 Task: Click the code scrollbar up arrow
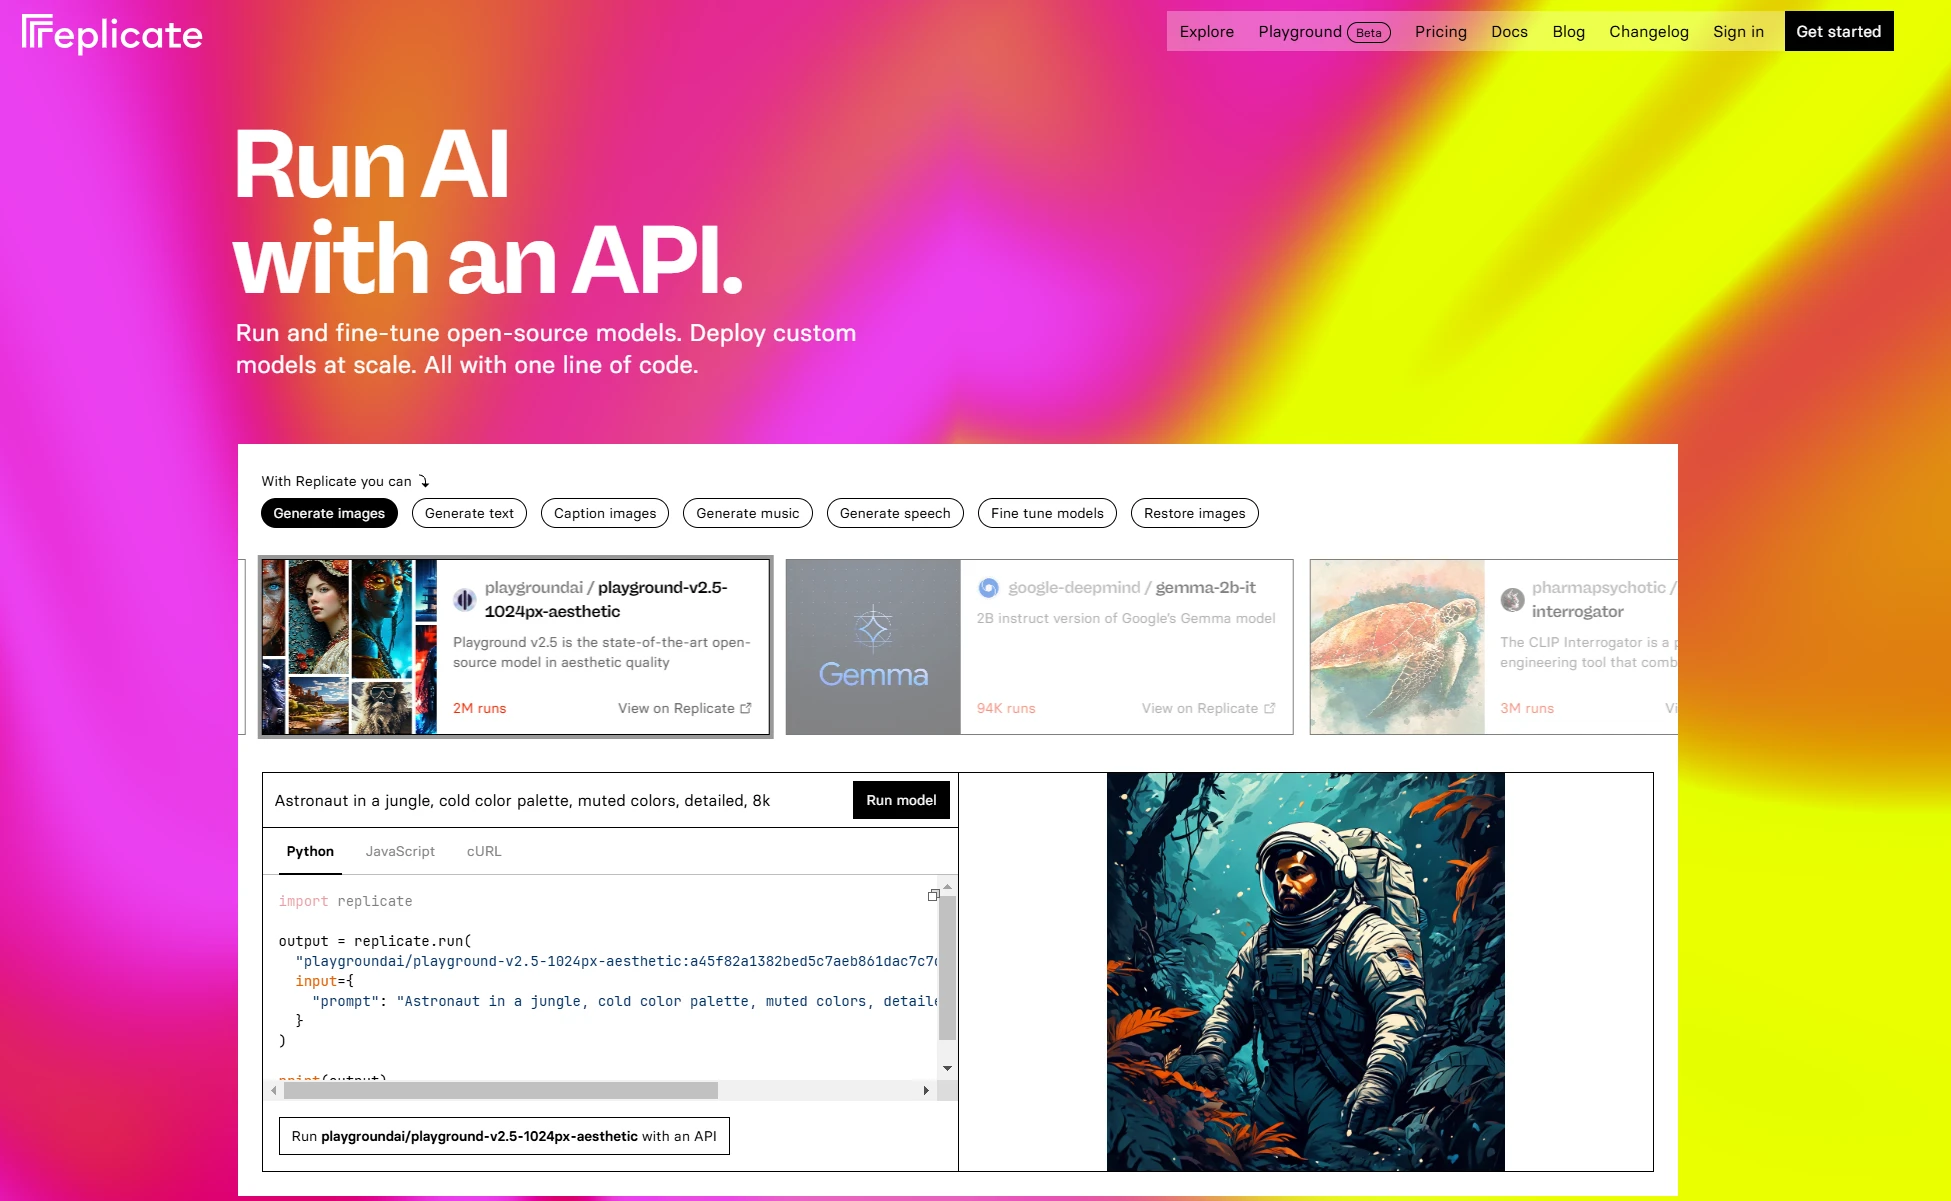947,886
